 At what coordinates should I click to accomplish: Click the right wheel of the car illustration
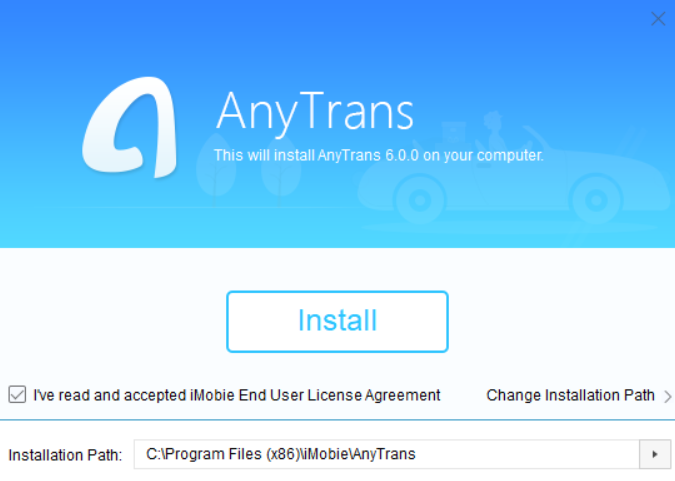tap(596, 200)
